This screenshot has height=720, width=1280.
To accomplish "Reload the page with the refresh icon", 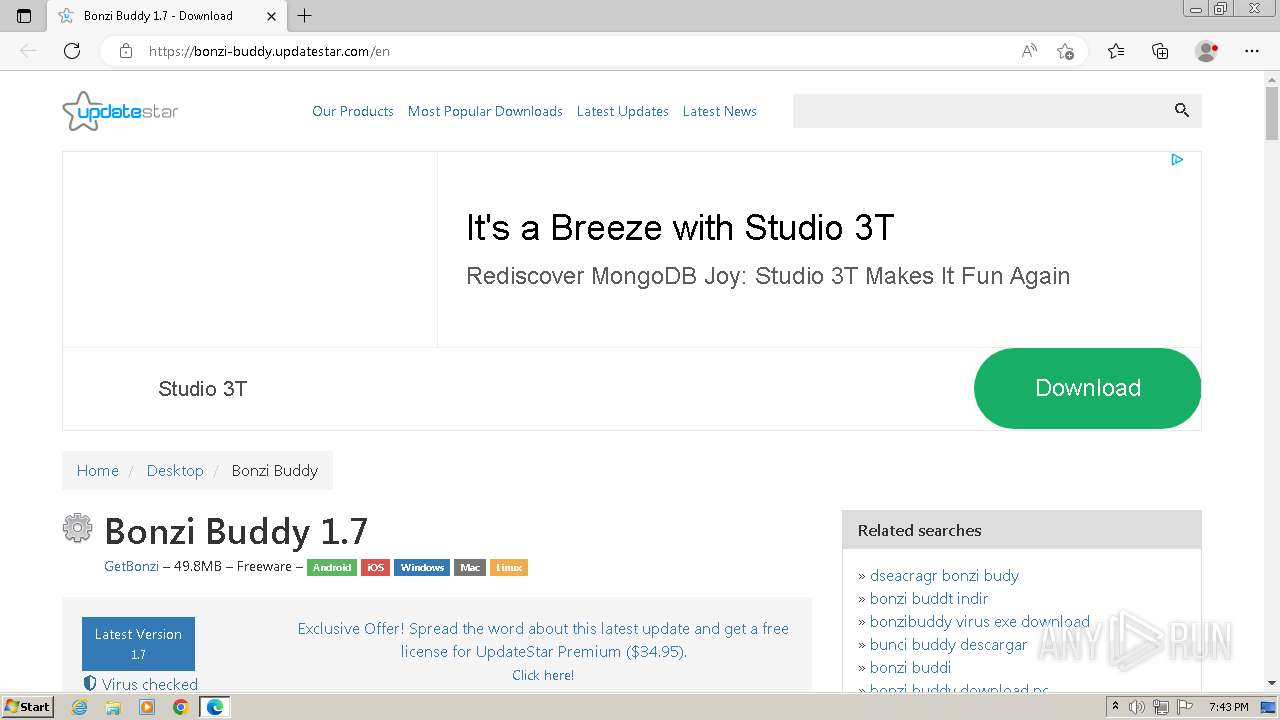I will pyautogui.click(x=72, y=51).
